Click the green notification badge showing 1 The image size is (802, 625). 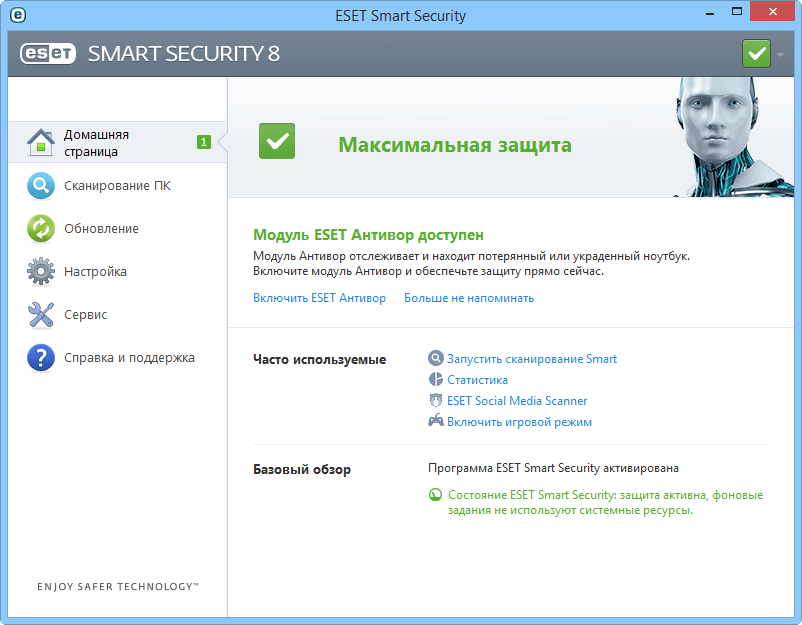pos(203,142)
